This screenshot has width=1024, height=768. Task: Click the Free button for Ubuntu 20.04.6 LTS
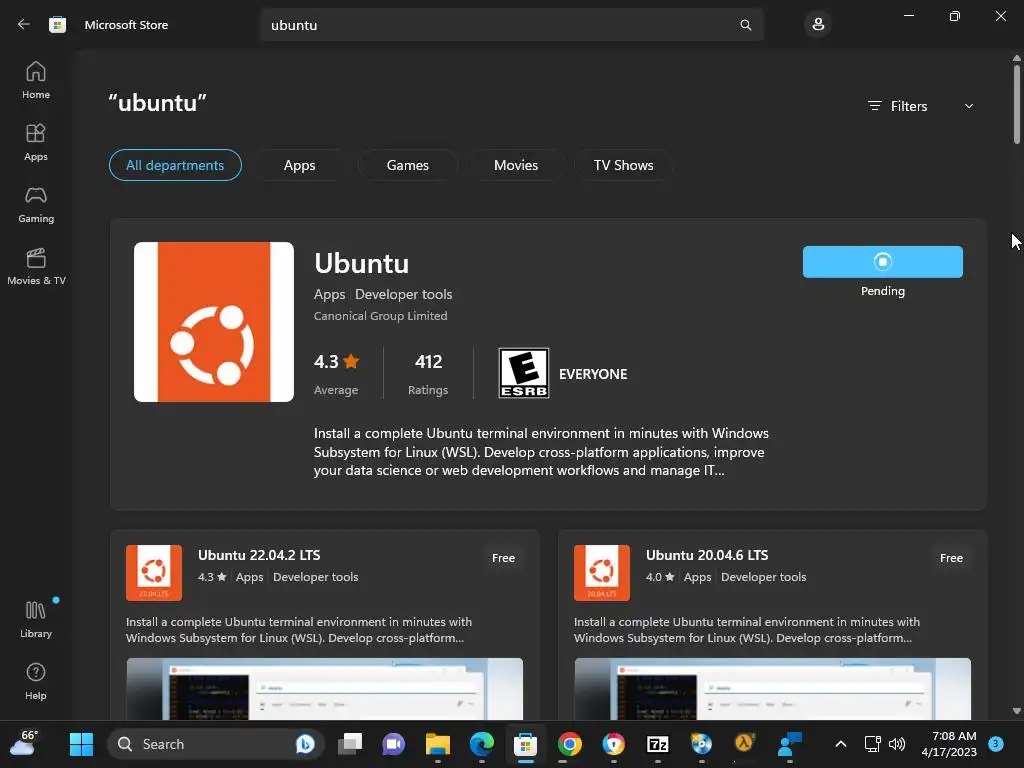(951, 558)
